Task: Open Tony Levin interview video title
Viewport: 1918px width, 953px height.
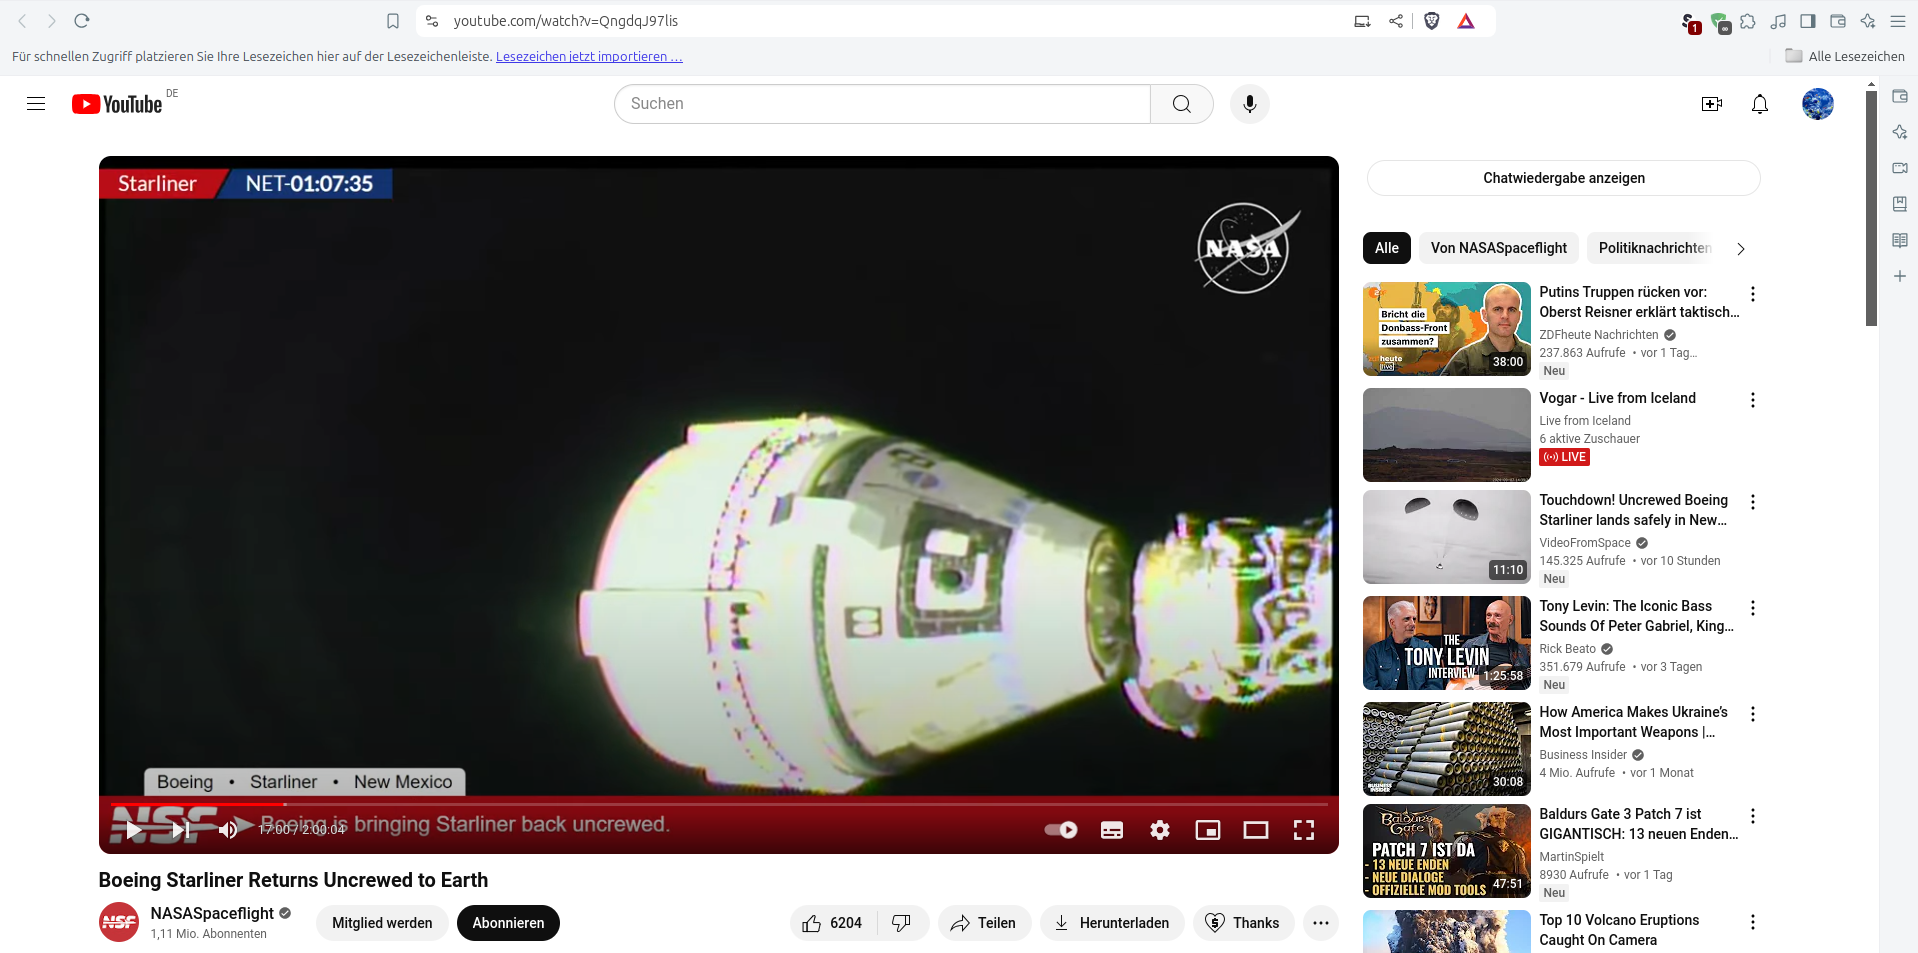Action: (x=1636, y=616)
